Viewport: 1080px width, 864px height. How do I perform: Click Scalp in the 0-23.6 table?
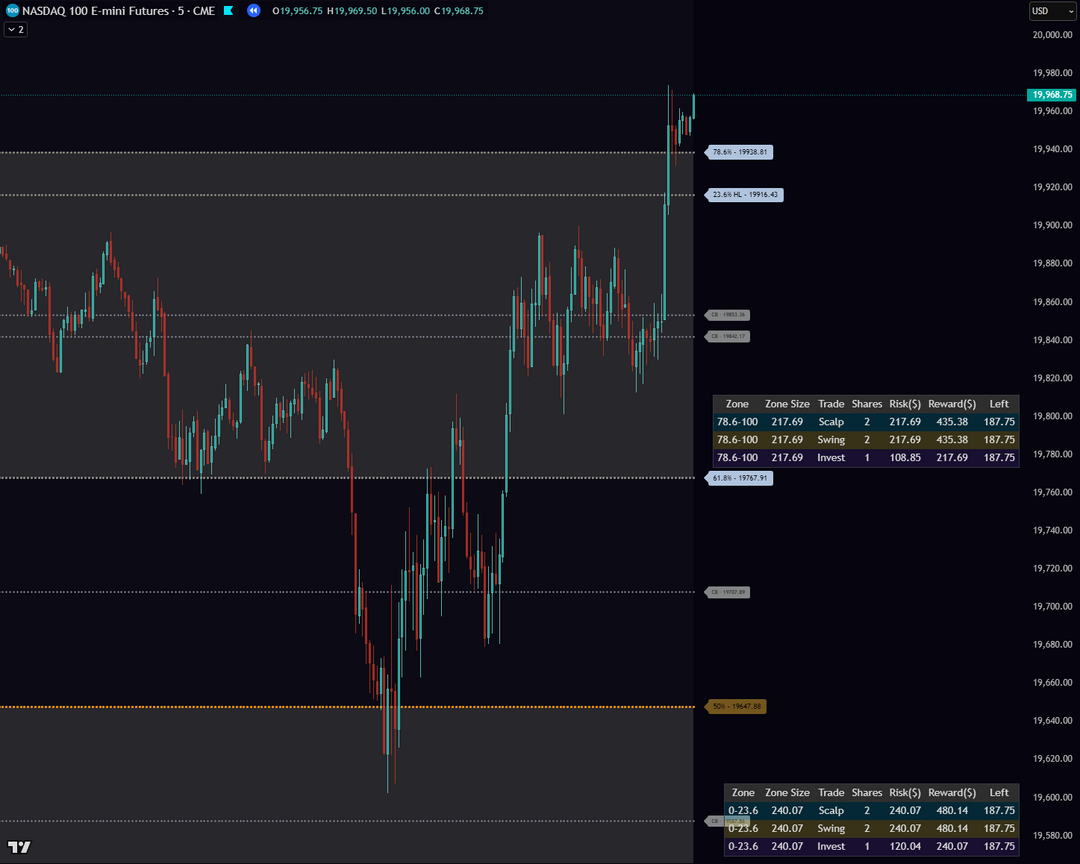pyautogui.click(x=831, y=810)
